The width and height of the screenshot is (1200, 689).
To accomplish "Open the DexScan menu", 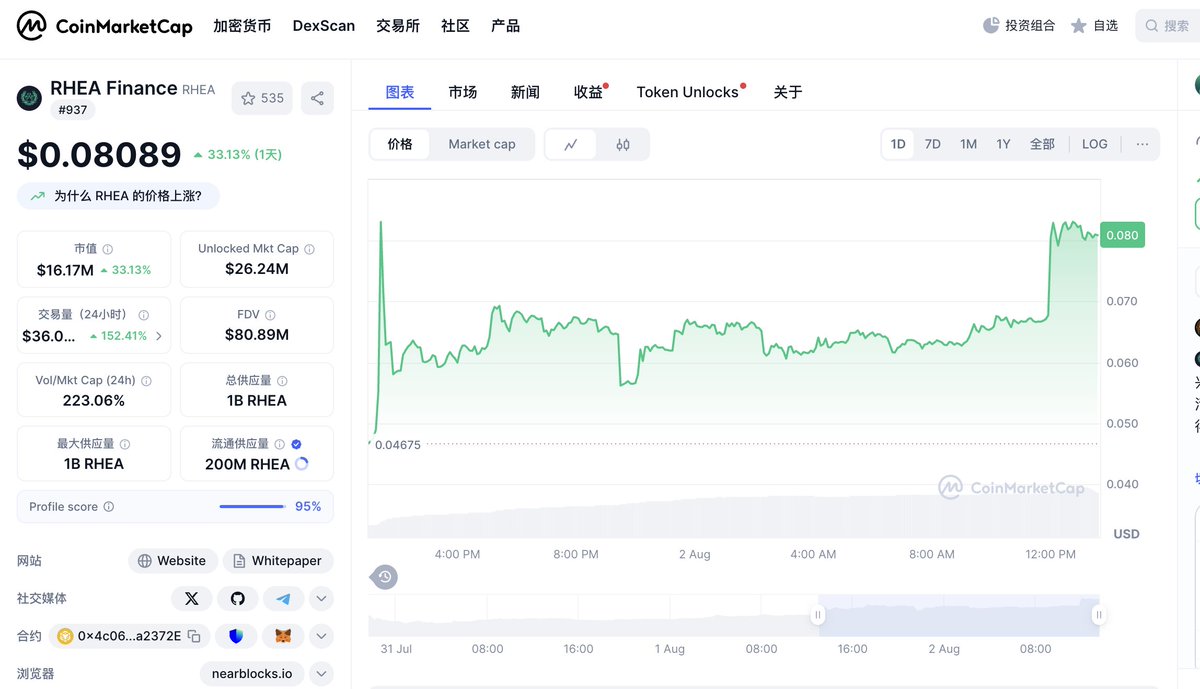I will tap(324, 26).
